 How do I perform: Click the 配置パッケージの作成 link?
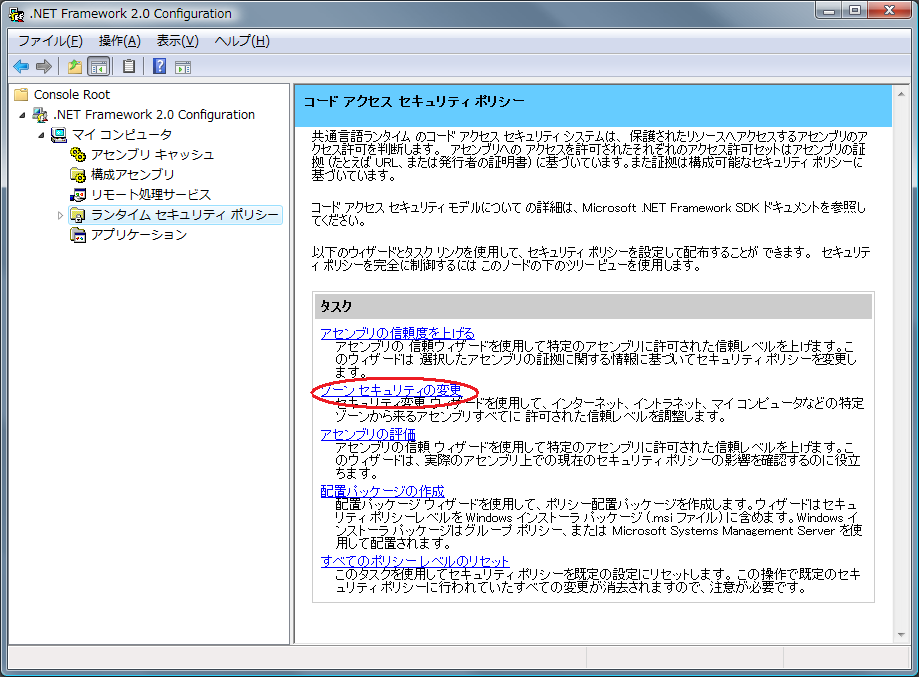click(x=382, y=491)
